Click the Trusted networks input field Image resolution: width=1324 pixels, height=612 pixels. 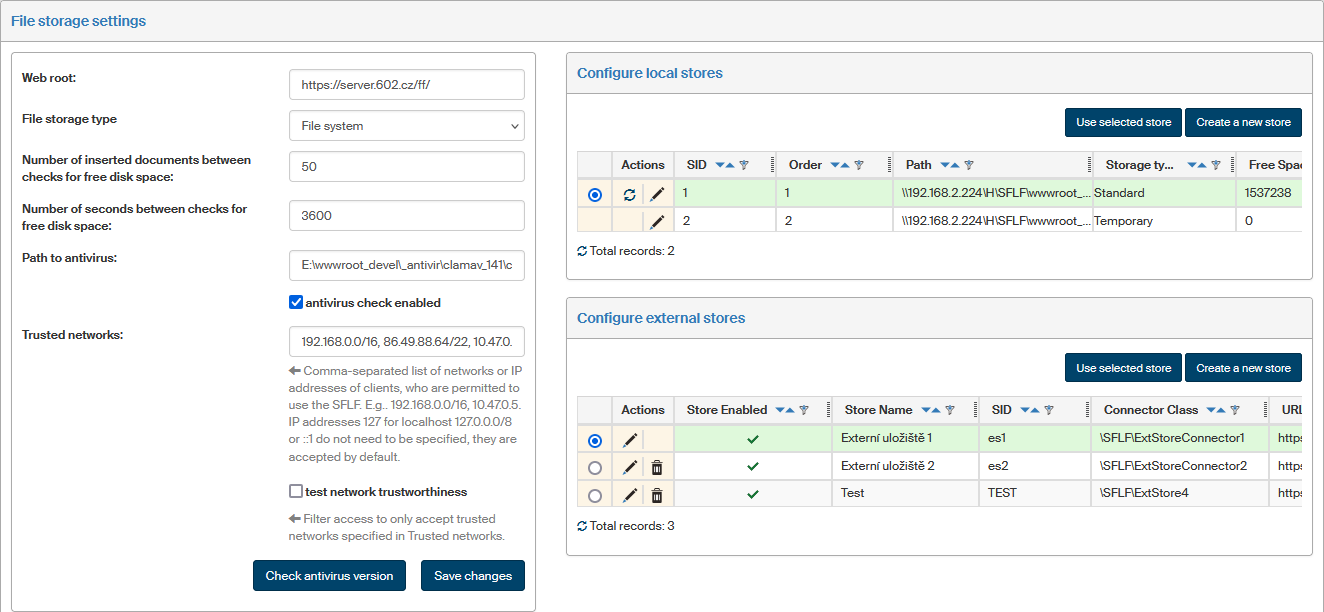tap(406, 342)
